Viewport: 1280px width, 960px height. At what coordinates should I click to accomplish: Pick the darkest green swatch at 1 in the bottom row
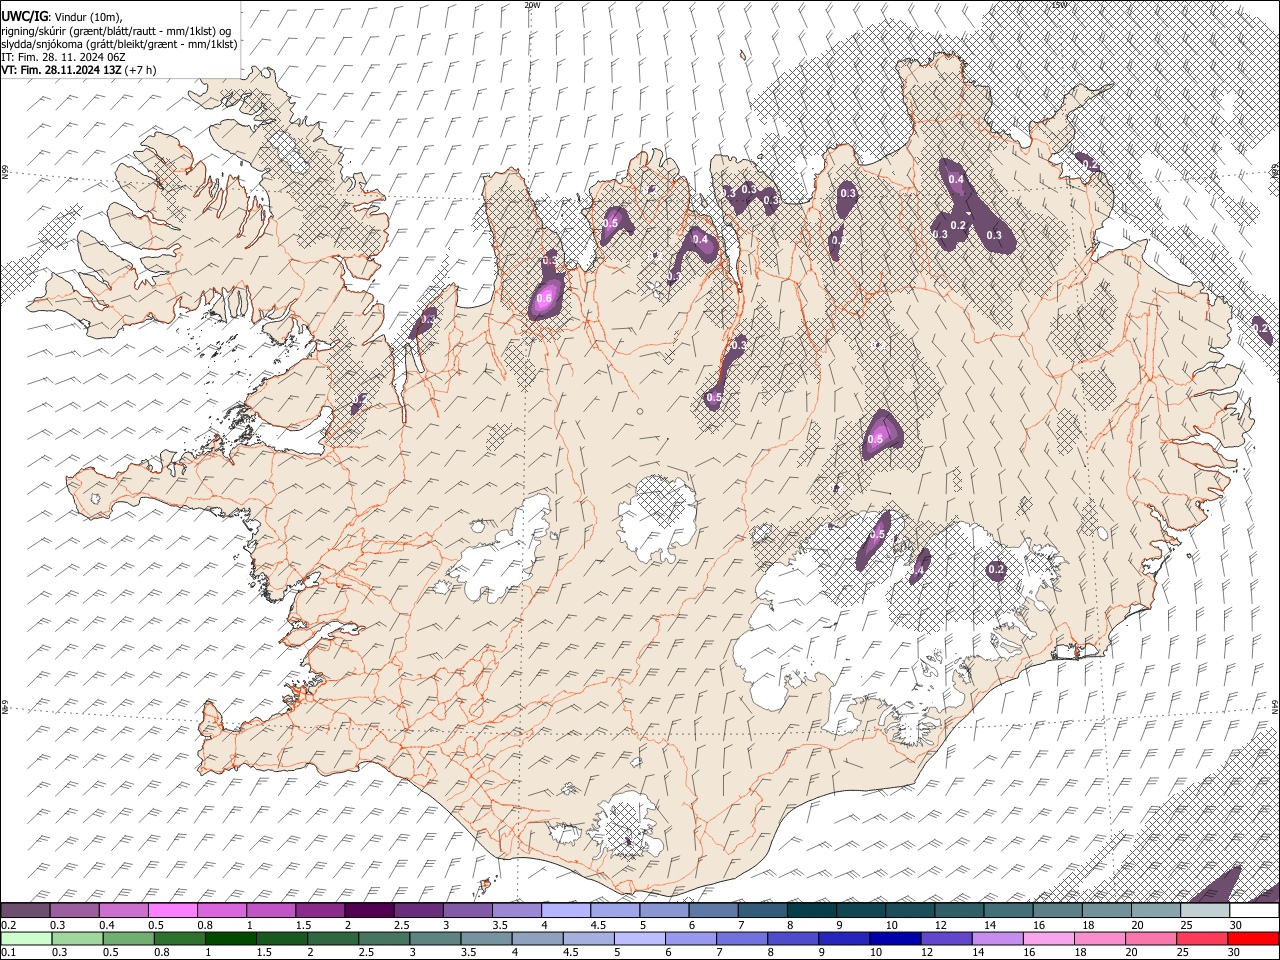231,938
